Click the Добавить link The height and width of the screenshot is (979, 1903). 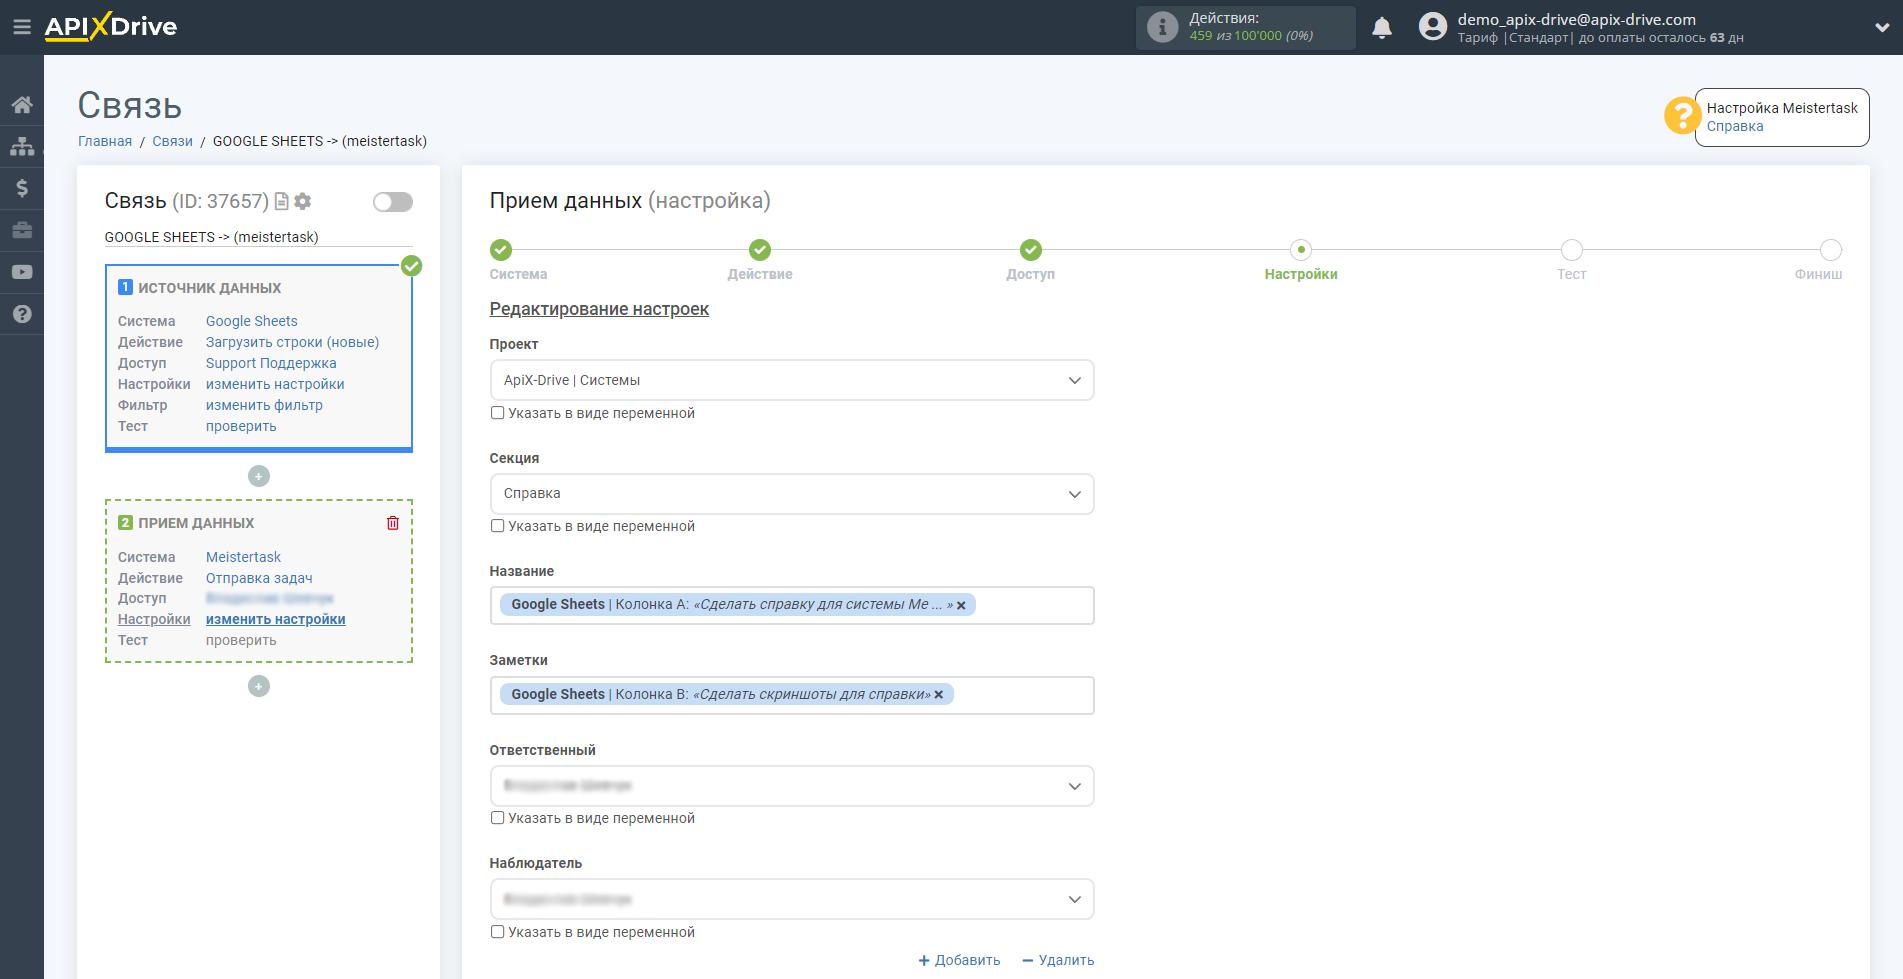pos(959,960)
